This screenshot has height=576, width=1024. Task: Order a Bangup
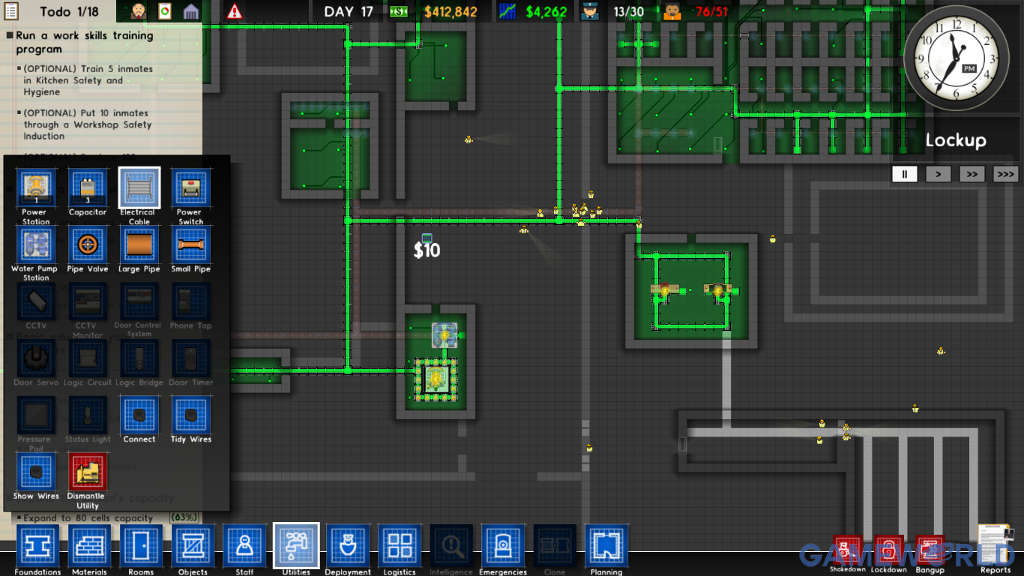pos(930,551)
